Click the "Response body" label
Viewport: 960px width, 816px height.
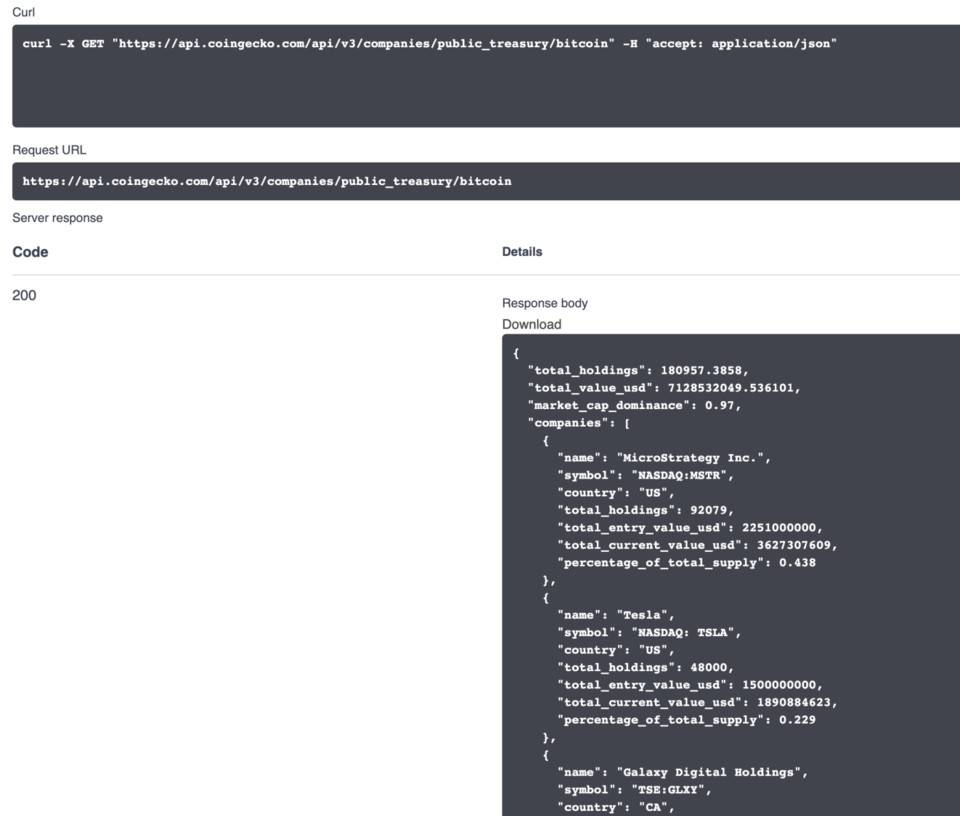[545, 303]
